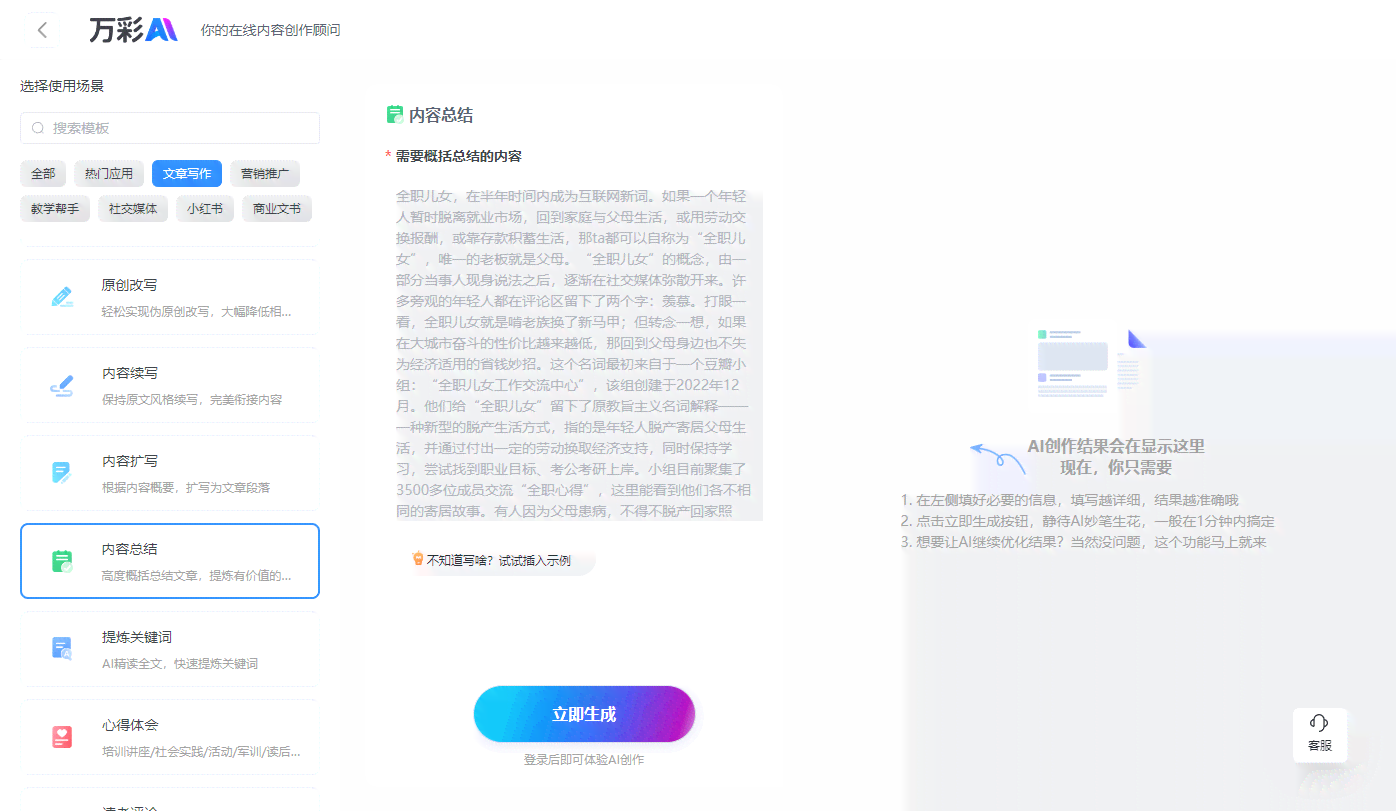Image resolution: width=1396 pixels, height=811 pixels.
Task: Select the 教学帮手 category tag
Action: (55, 209)
